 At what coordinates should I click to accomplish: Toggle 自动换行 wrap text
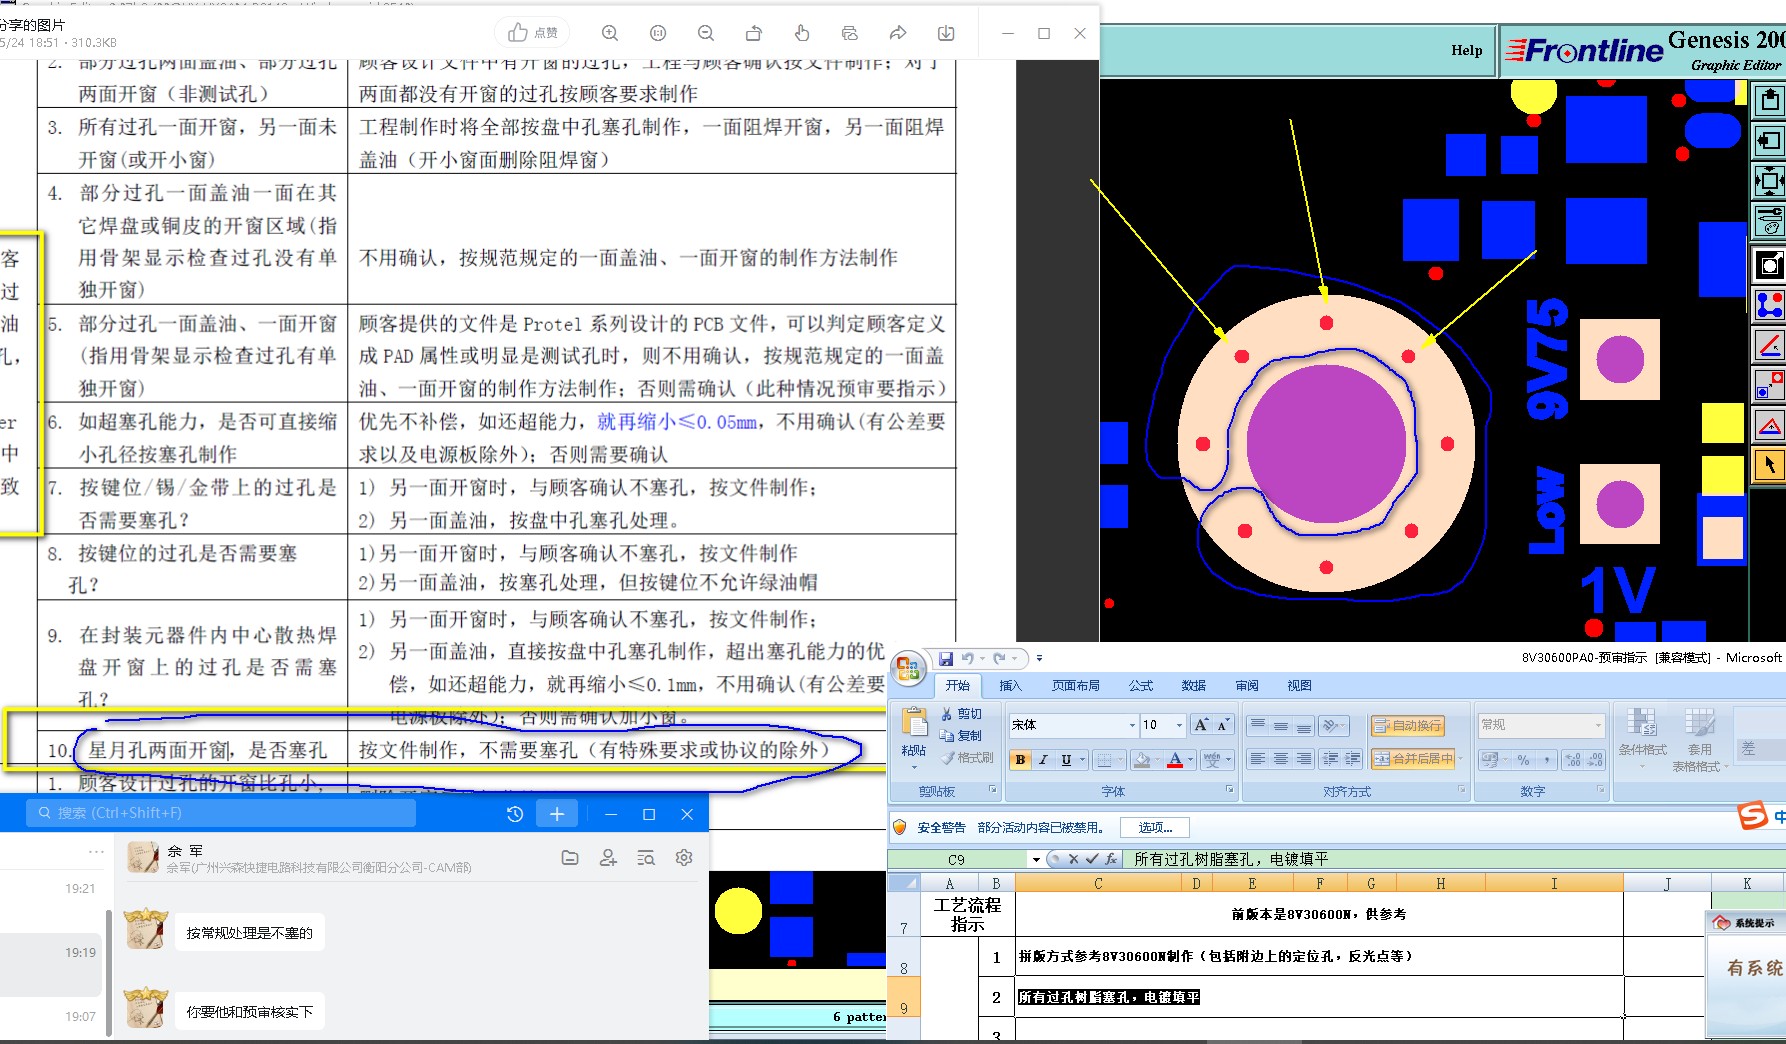(x=1407, y=725)
